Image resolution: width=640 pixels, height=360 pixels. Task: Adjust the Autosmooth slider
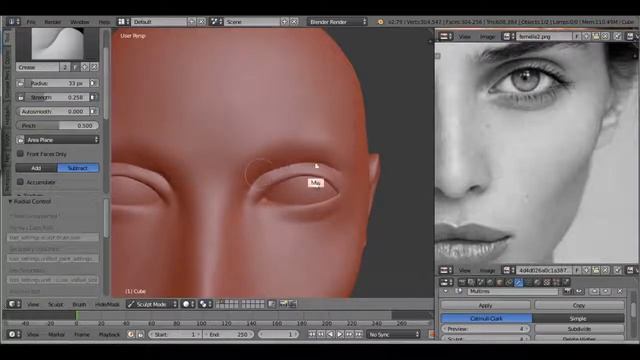click(x=53, y=111)
